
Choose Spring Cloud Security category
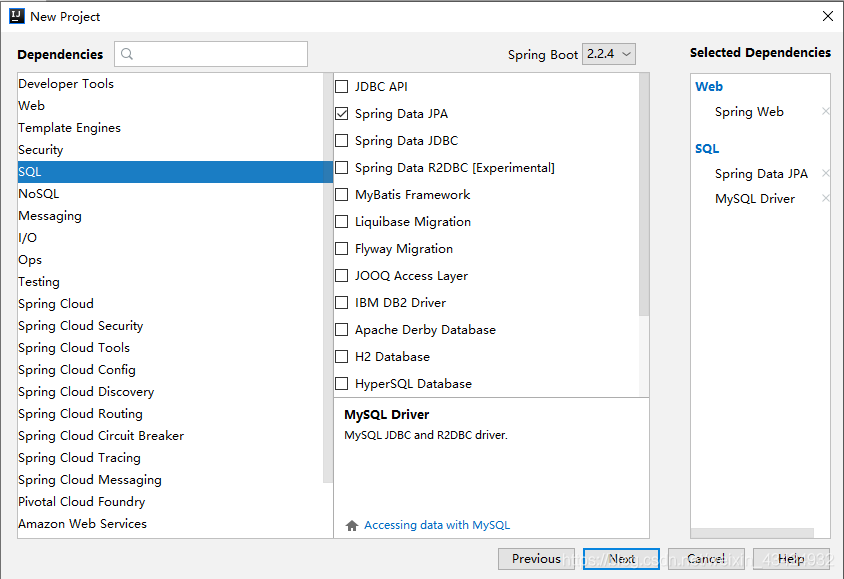(x=170, y=326)
